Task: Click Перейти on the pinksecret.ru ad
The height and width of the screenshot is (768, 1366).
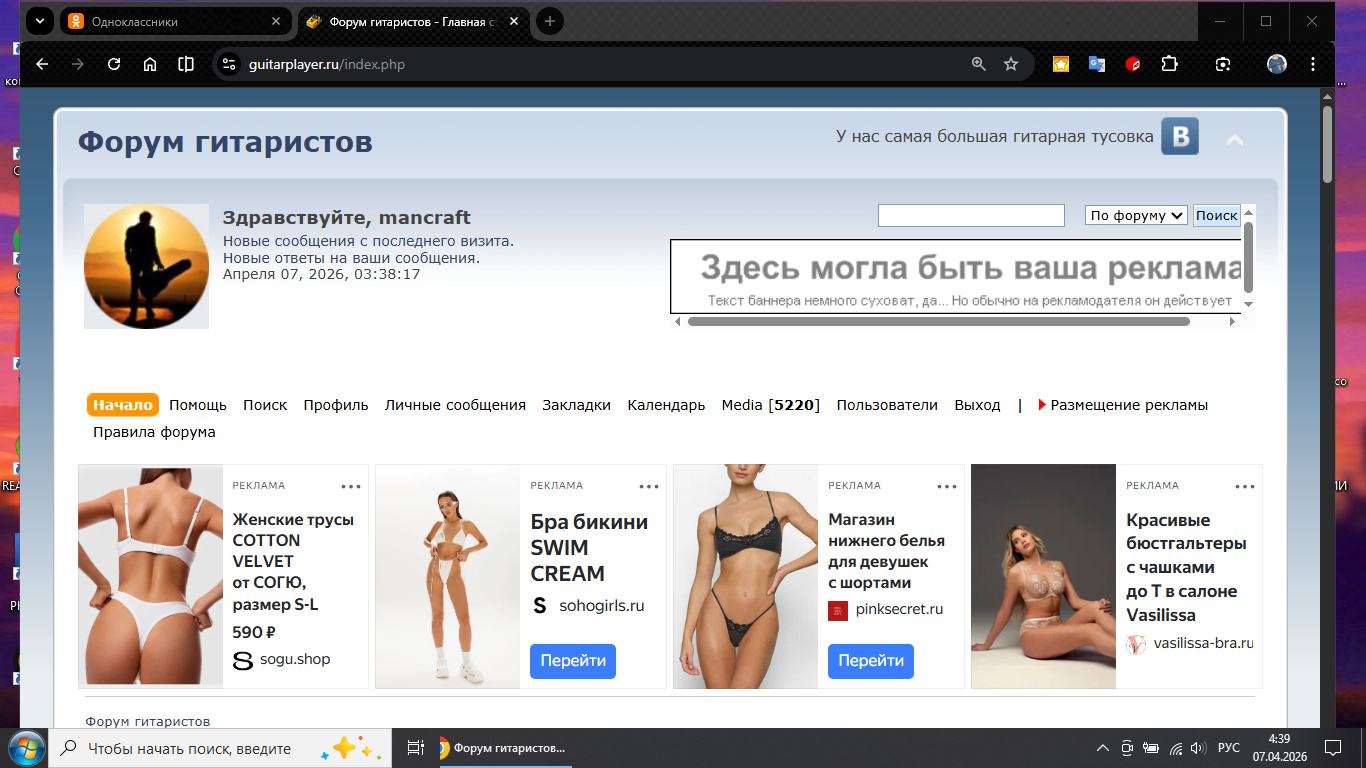Action: (871, 661)
